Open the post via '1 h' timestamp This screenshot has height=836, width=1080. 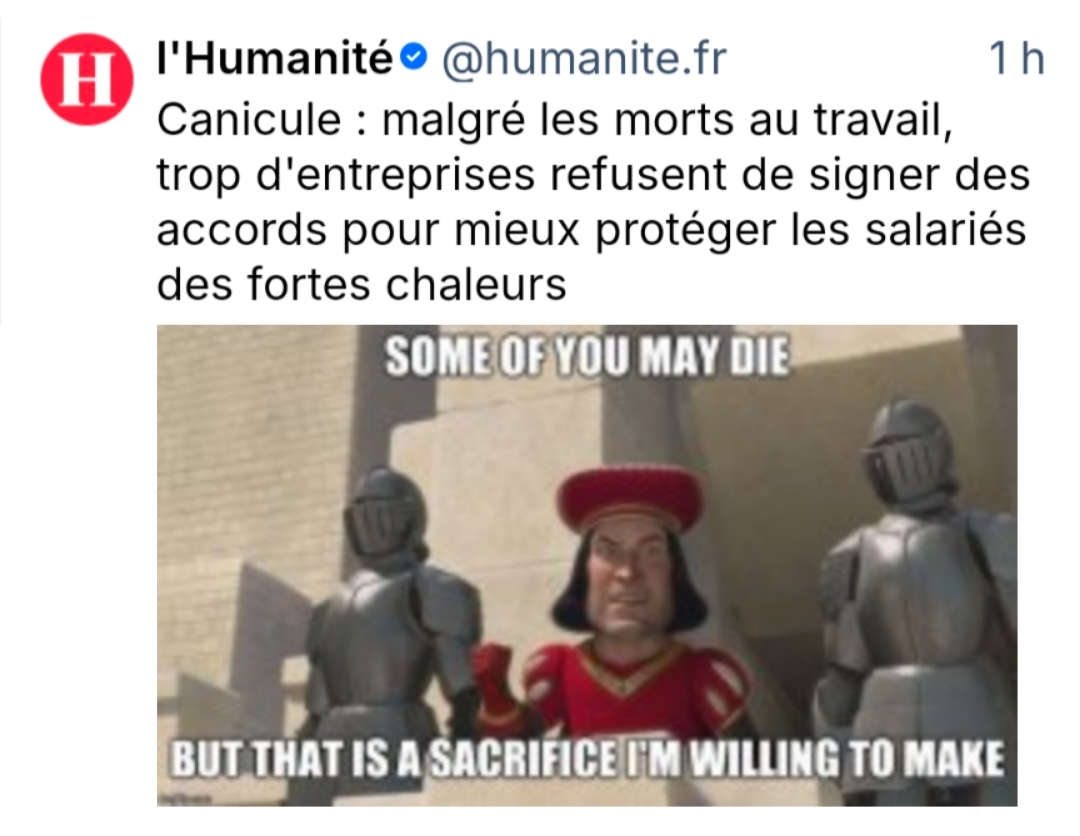pos(1017,59)
